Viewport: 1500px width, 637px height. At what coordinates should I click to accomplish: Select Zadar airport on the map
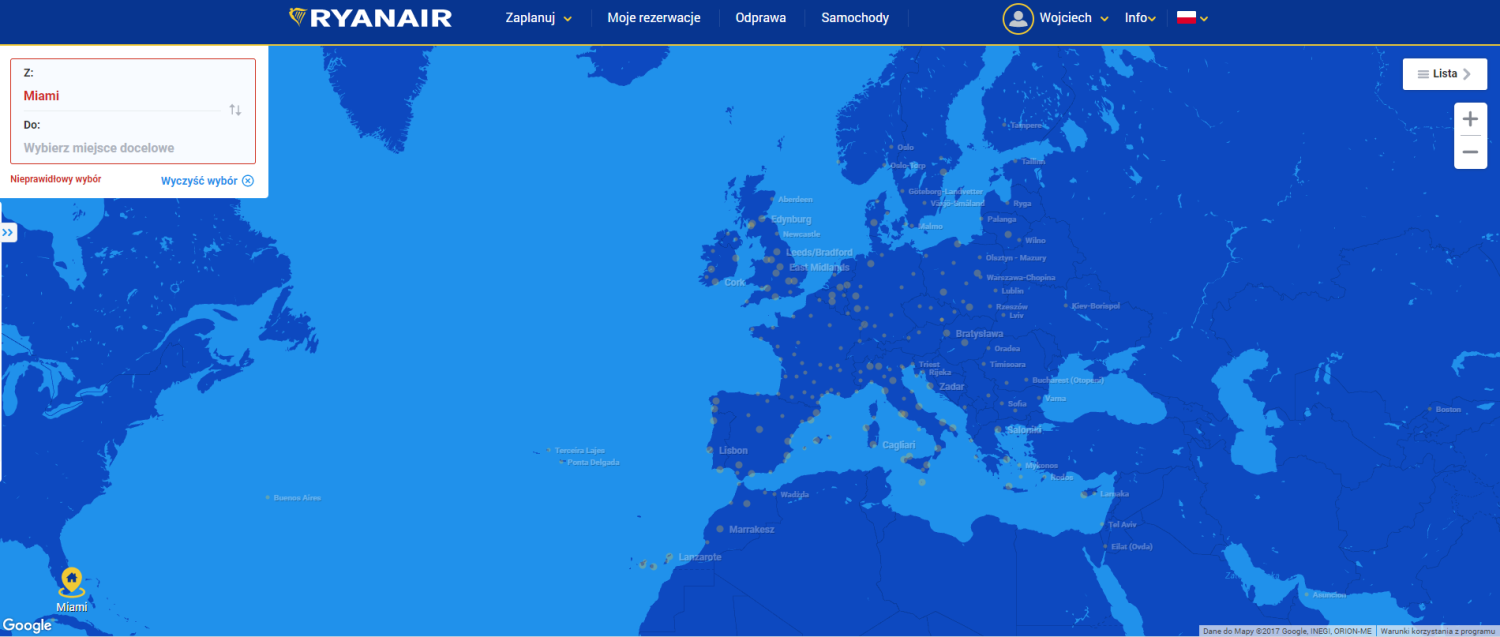pos(951,386)
